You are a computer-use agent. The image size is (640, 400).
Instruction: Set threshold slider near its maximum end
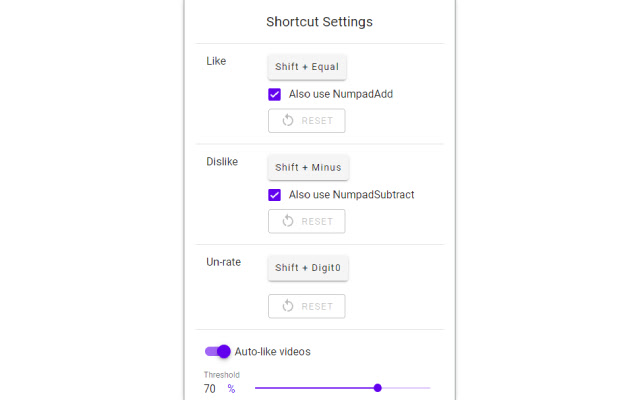(427, 388)
